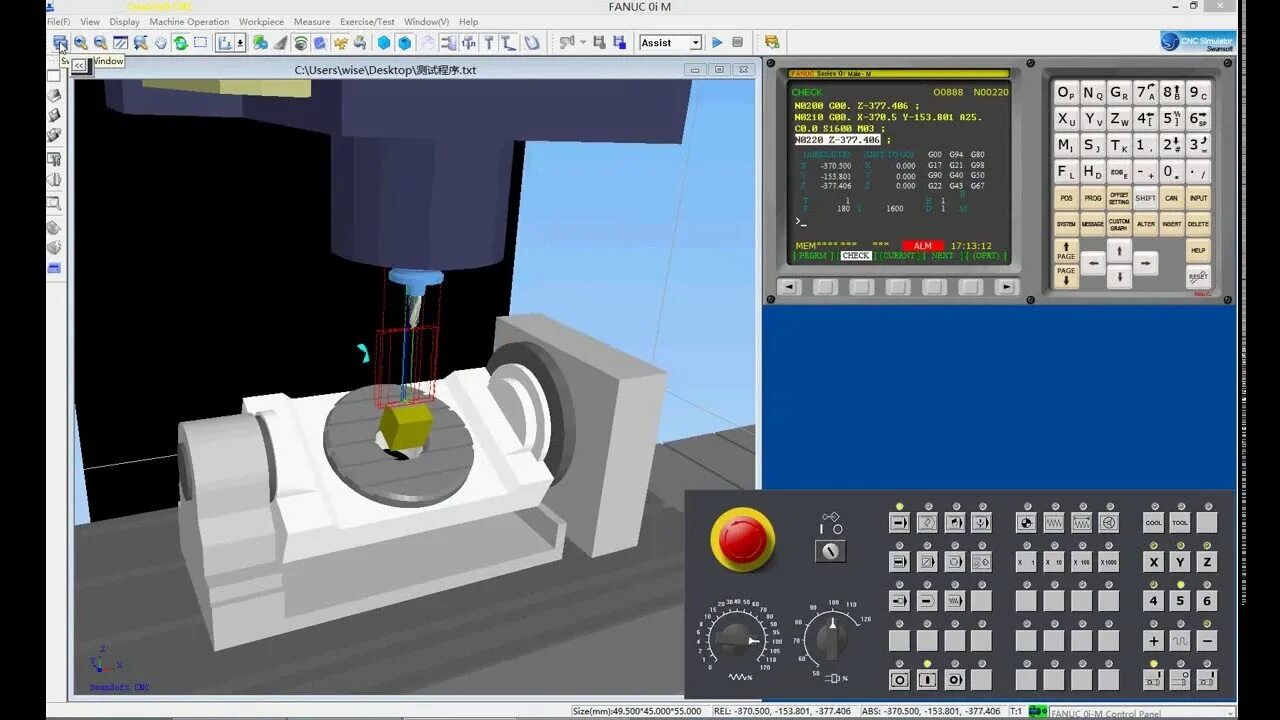
Task: Click the G R address key
Action: (x=1119, y=93)
